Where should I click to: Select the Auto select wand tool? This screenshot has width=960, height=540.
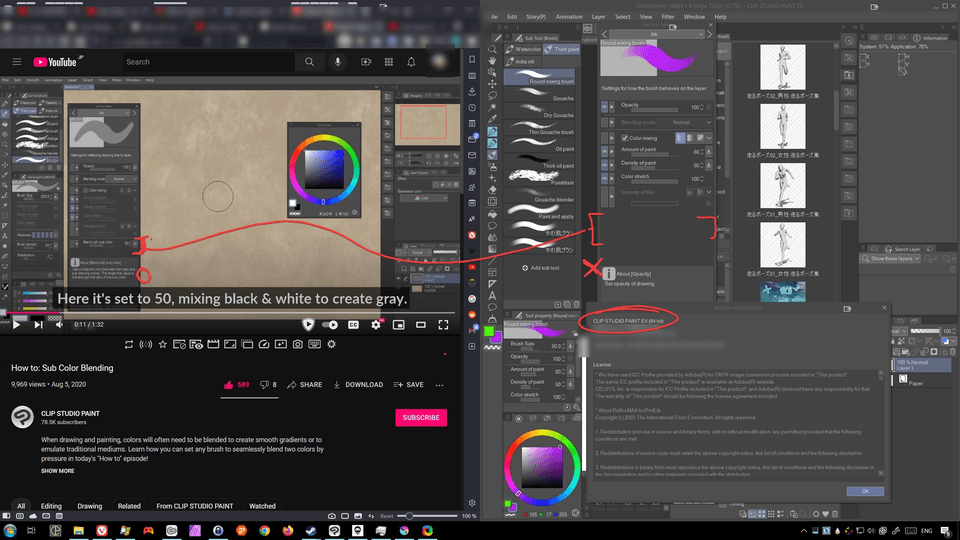point(492,108)
